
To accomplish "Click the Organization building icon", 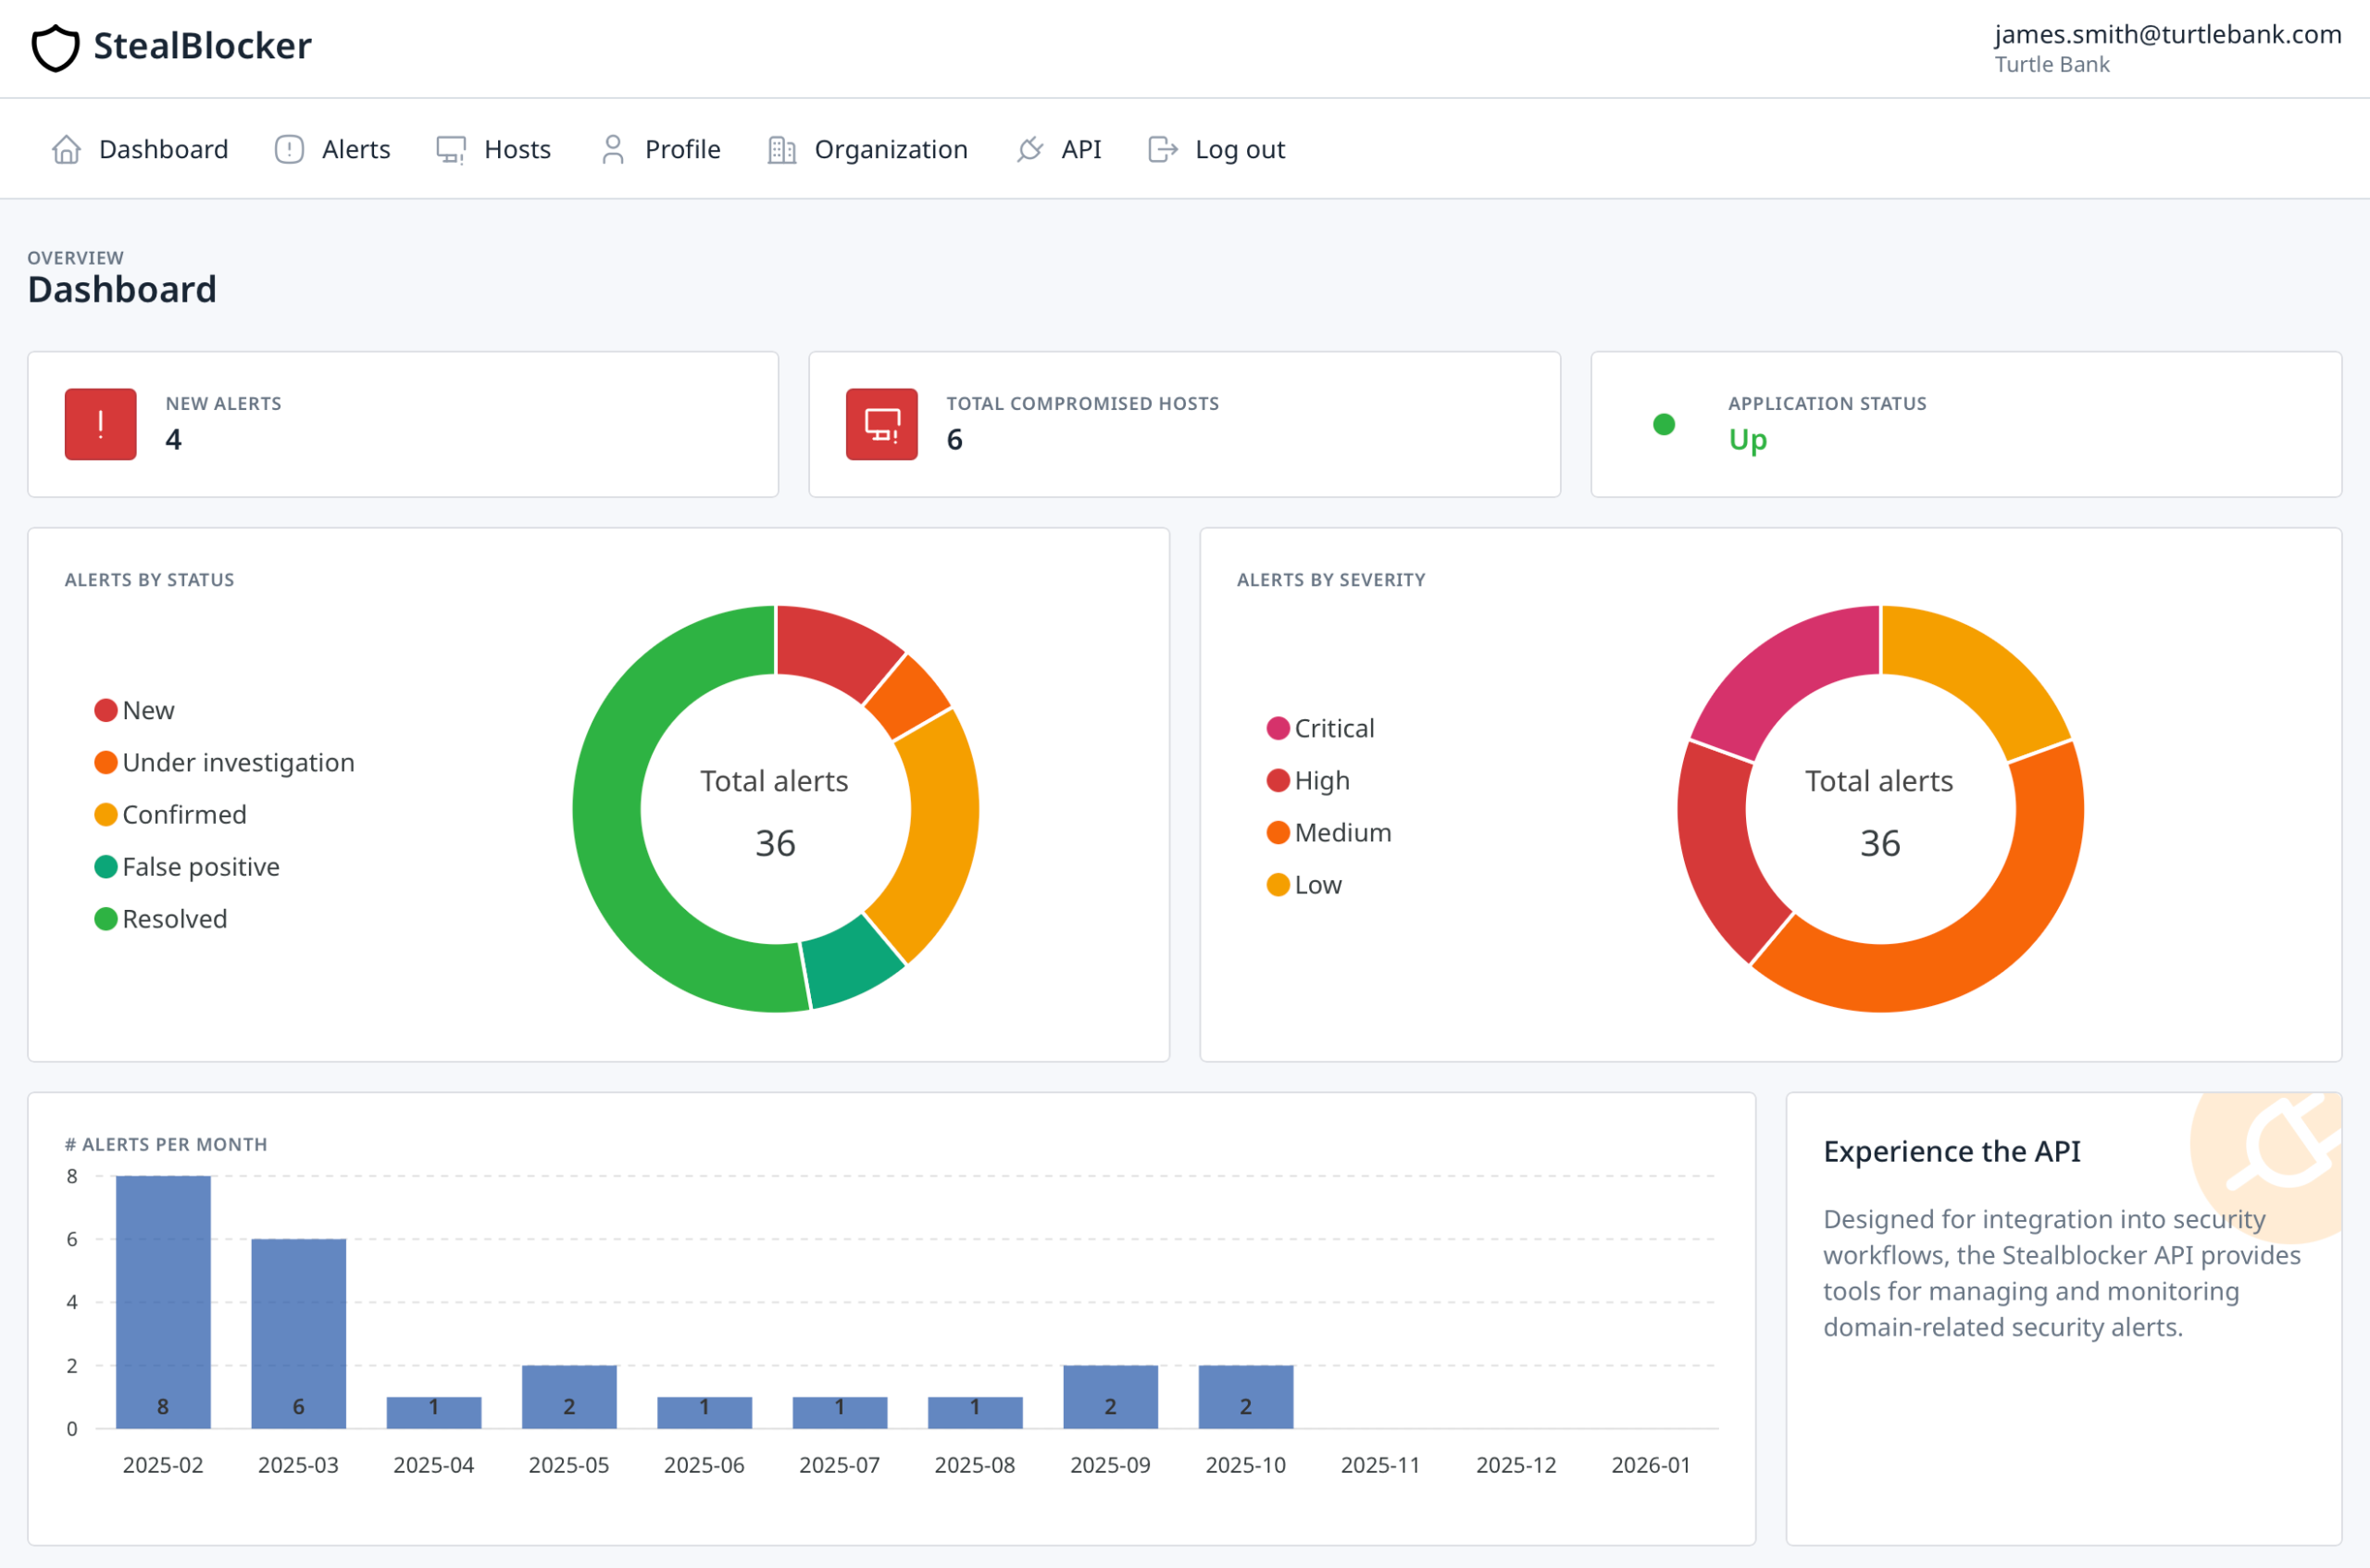I will 781,149.
